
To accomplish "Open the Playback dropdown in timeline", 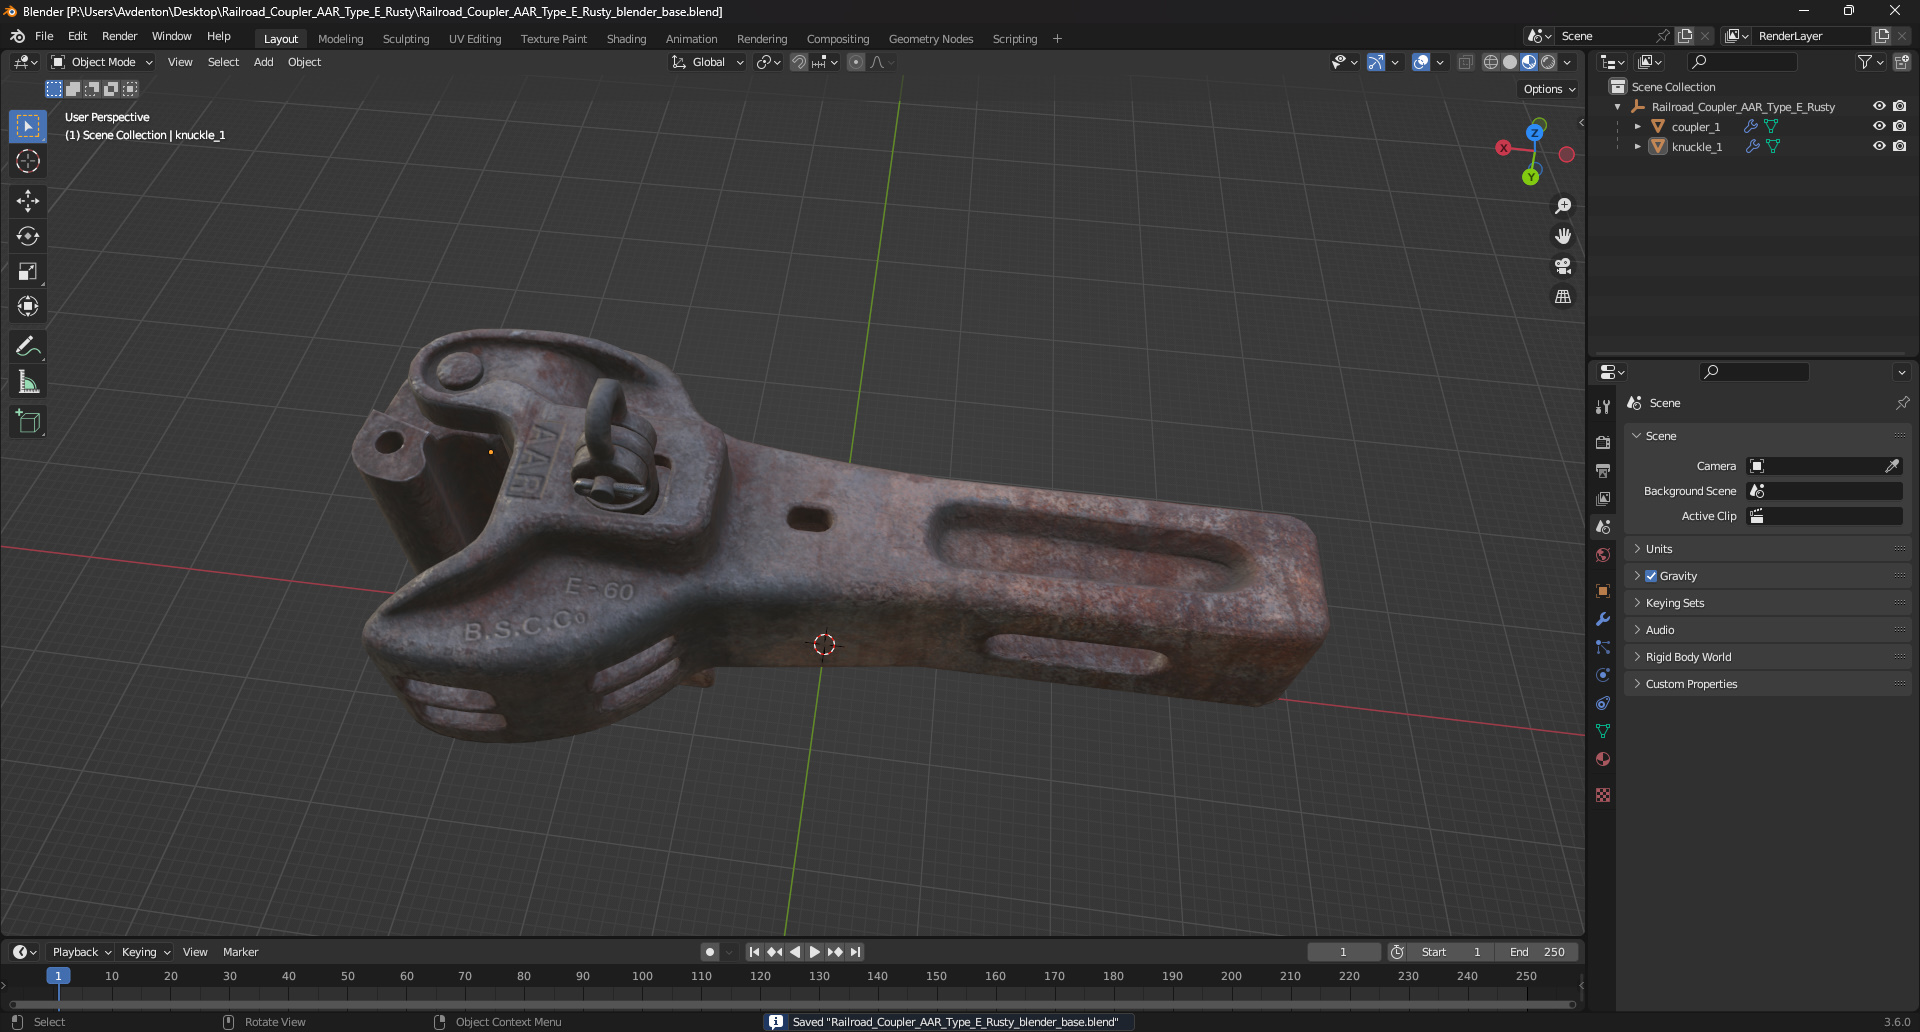I will tap(81, 952).
